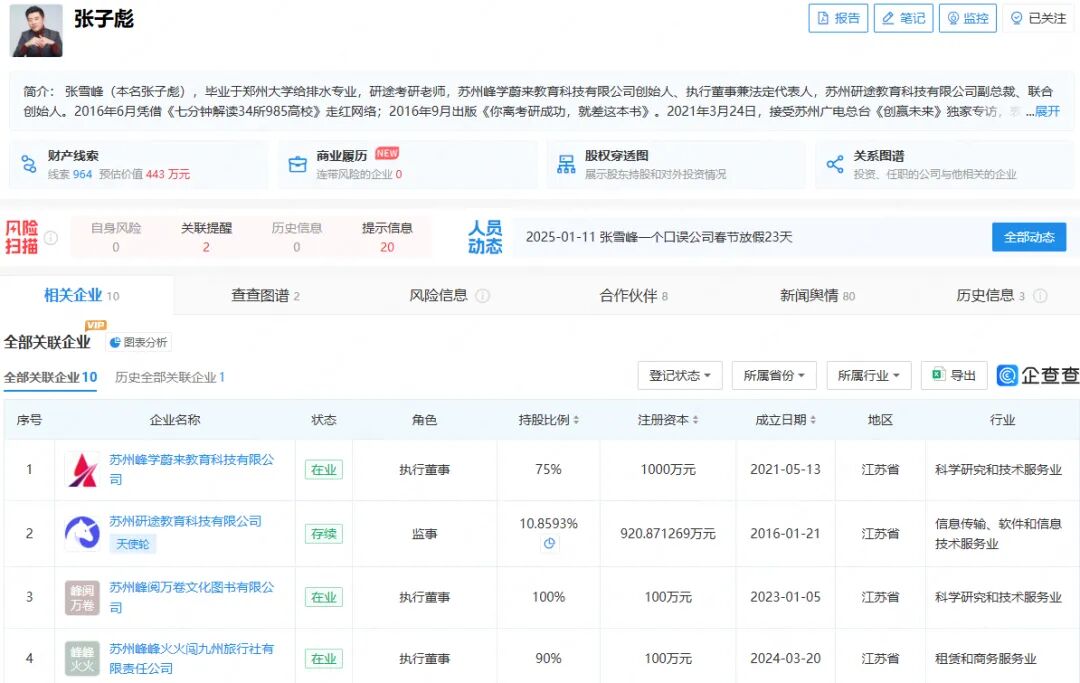Expand the 登记状态 dropdown filter
Viewport: 1080px width, 683px height.
pos(680,375)
